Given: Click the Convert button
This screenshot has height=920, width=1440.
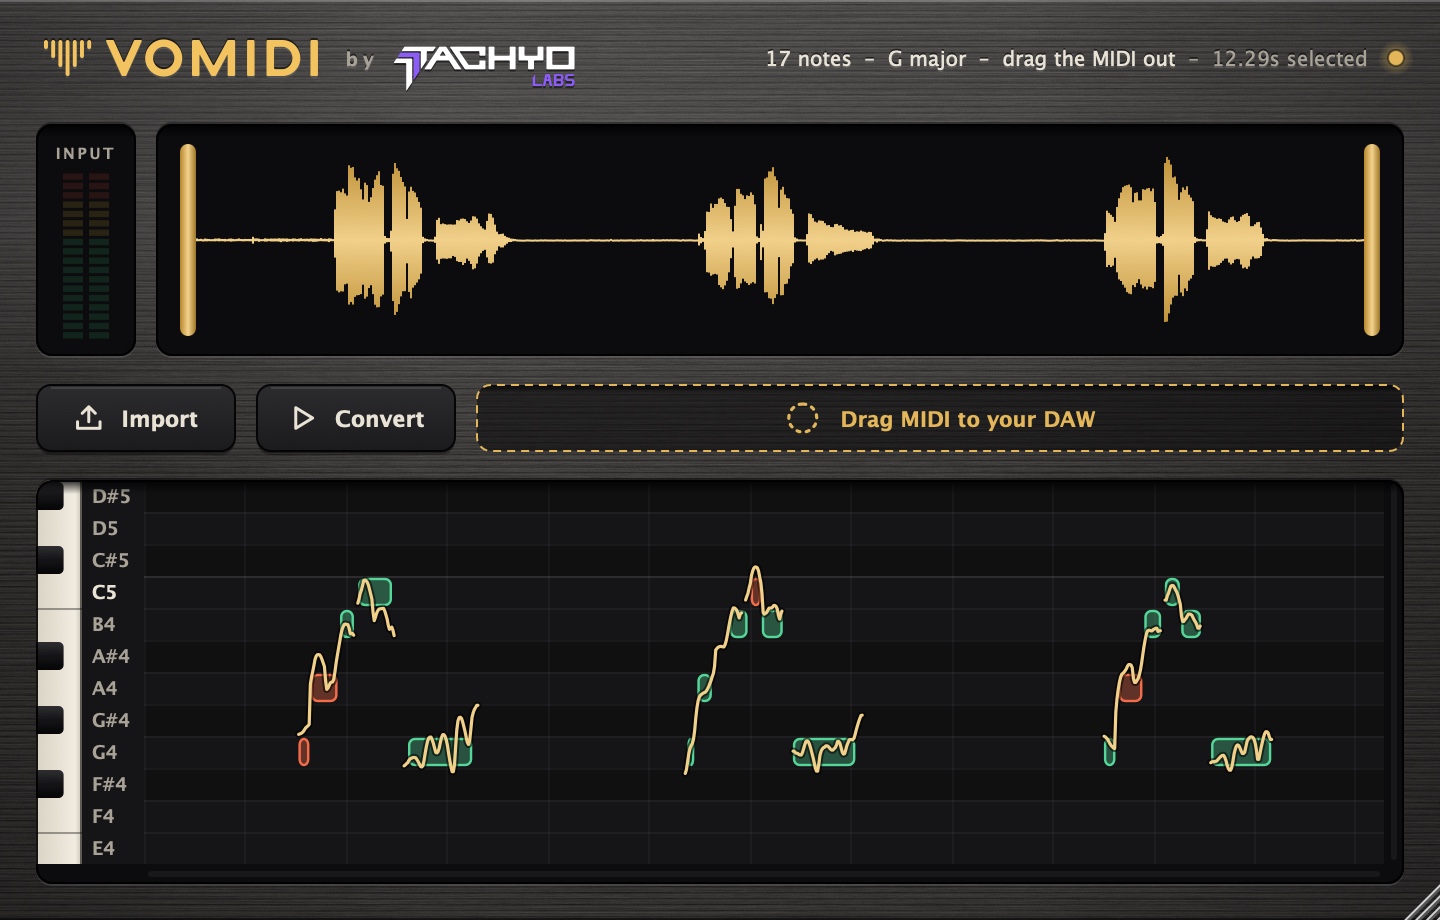Looking at the screenshot, I should pos(356,418).
